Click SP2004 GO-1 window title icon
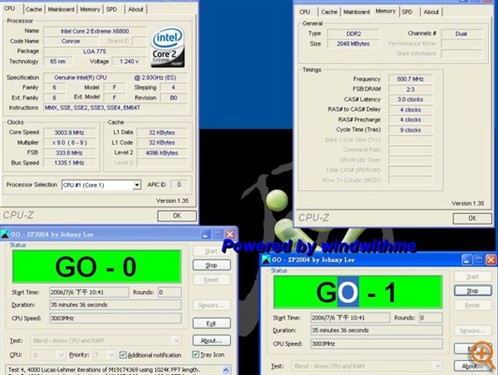The image size is (498, 375). (x=266, y=259)
